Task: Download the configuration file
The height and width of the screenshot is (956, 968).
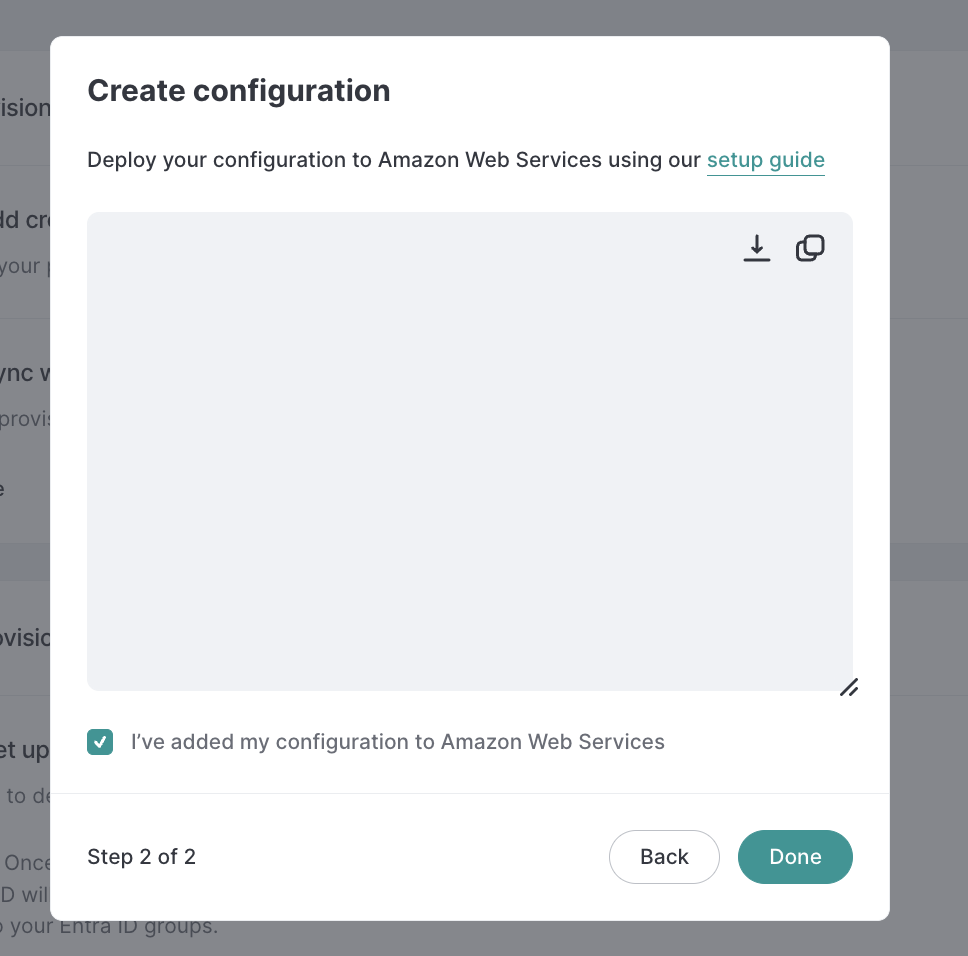Action: pos(756,248)
